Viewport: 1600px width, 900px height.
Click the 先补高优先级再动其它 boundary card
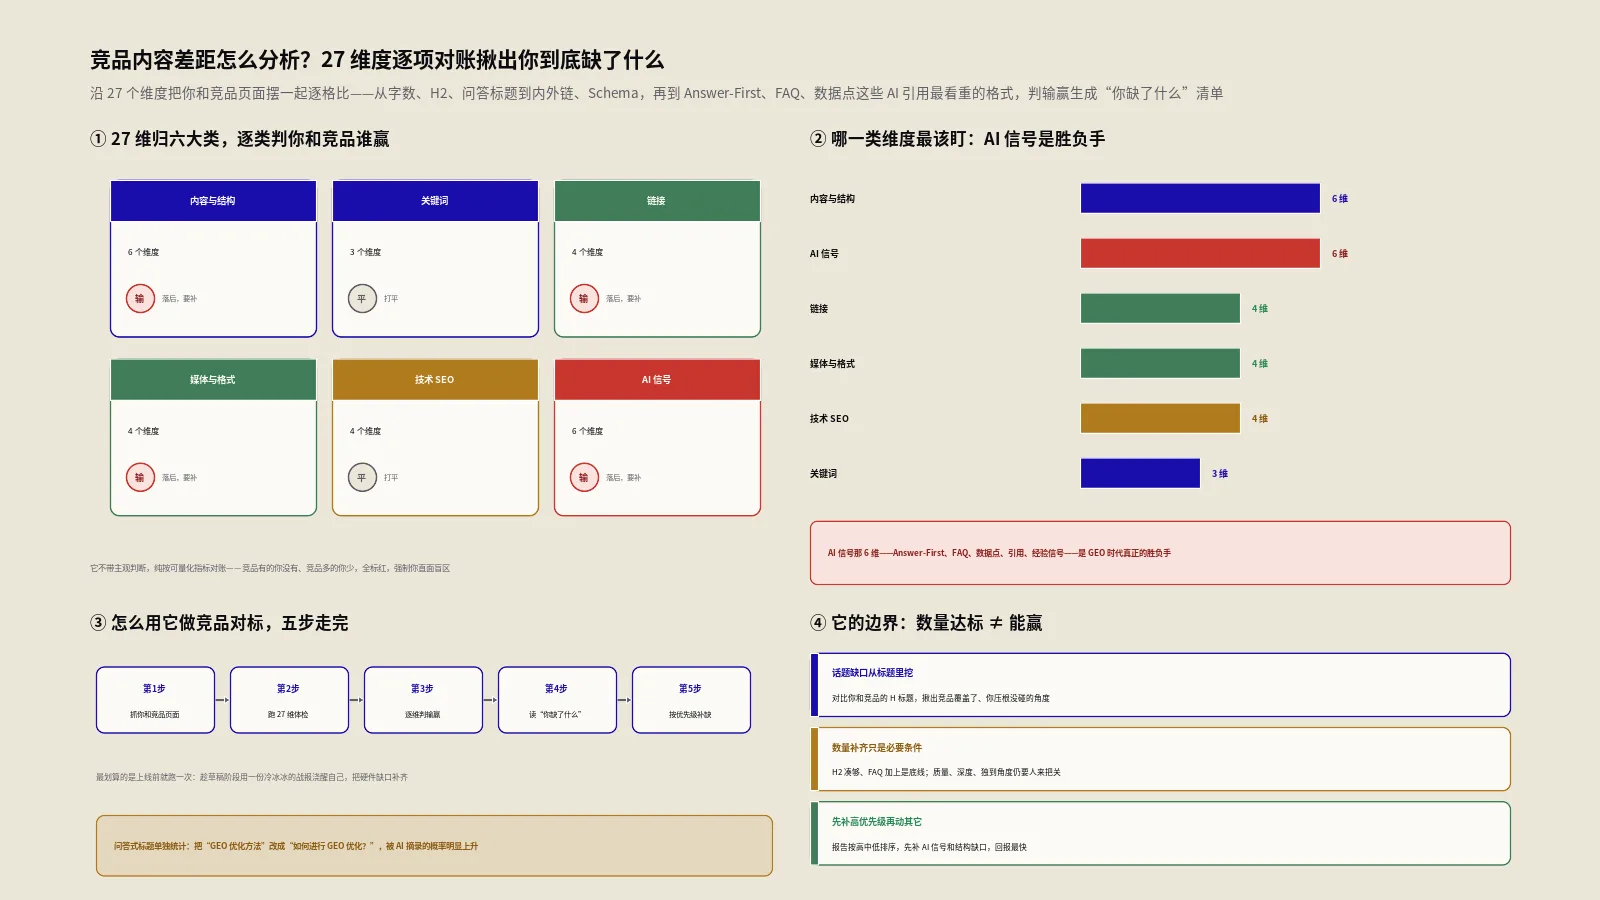(1160, 833)
